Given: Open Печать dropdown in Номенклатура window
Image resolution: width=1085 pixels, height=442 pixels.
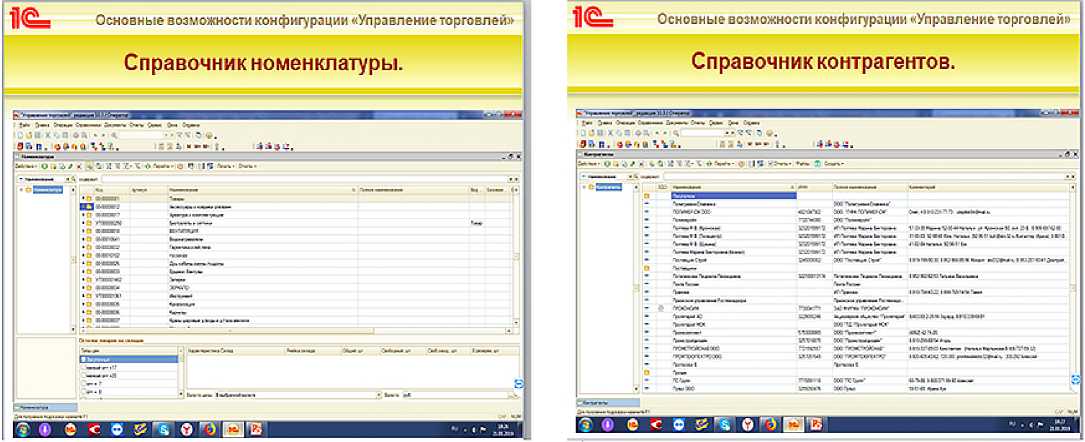Looking at the screenshot, I should [x=225, y=166].
